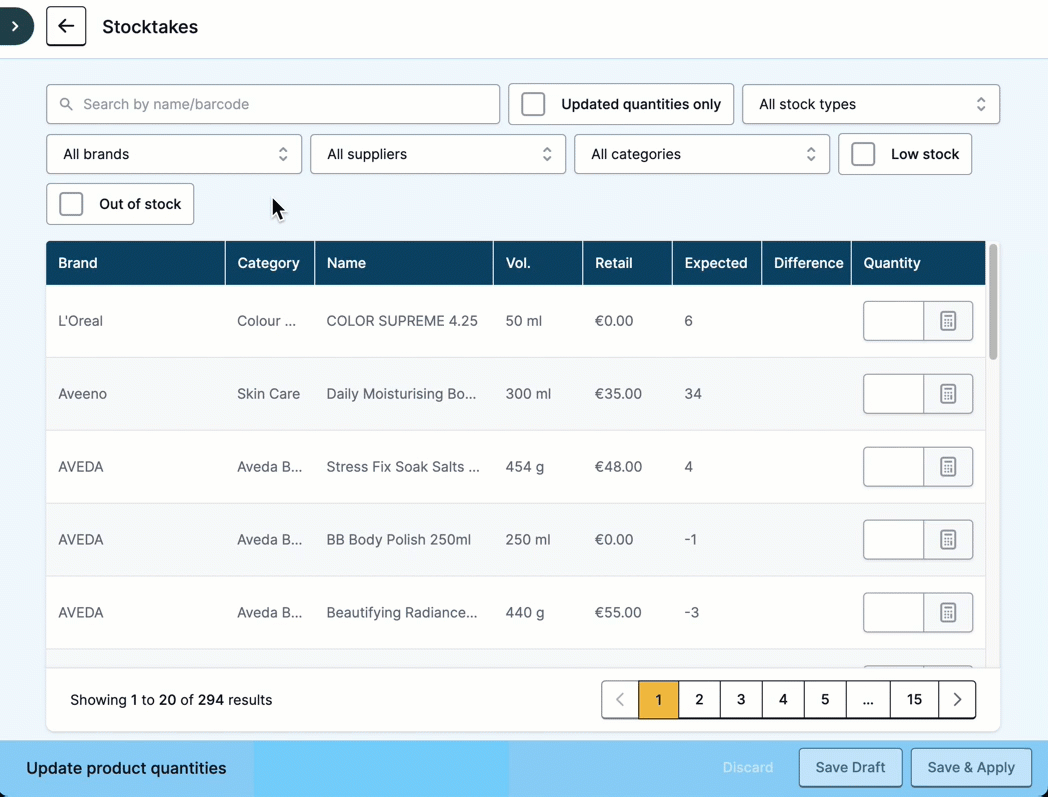Check the Out of stock filter
This screenshot has height=797, width=1048.
72,204
